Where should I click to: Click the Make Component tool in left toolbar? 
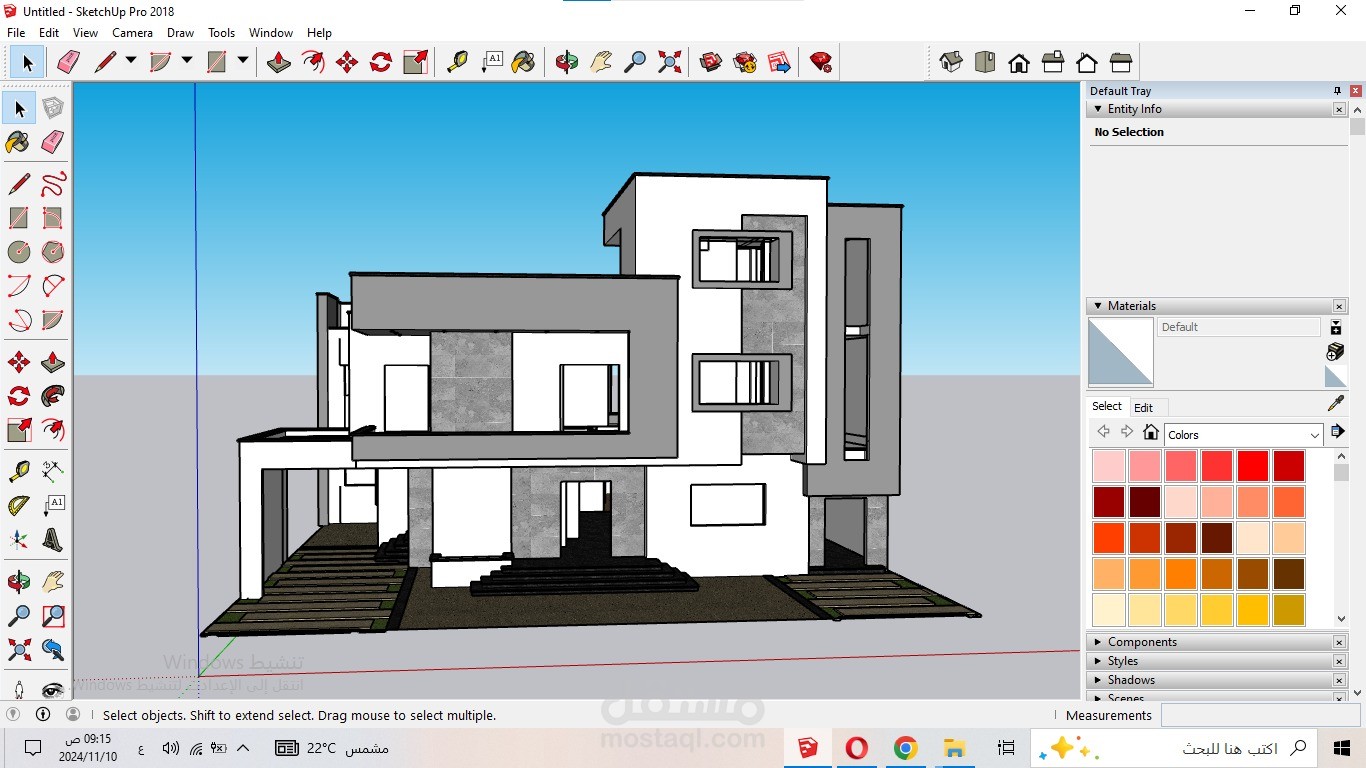pyautogui.click(x=53, y=108)
